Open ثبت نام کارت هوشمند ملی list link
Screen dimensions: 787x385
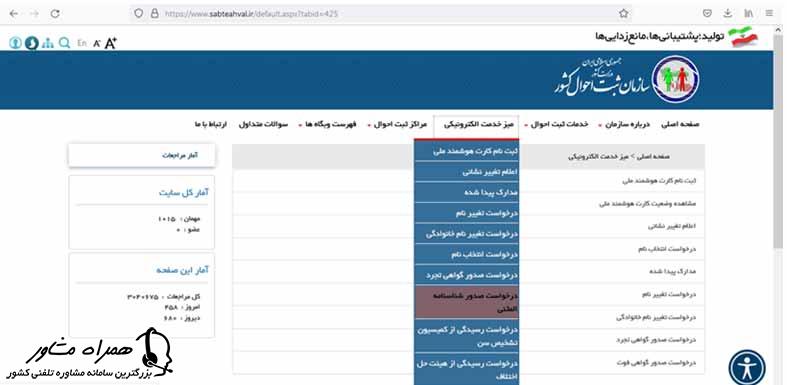(x=659, y=181)
